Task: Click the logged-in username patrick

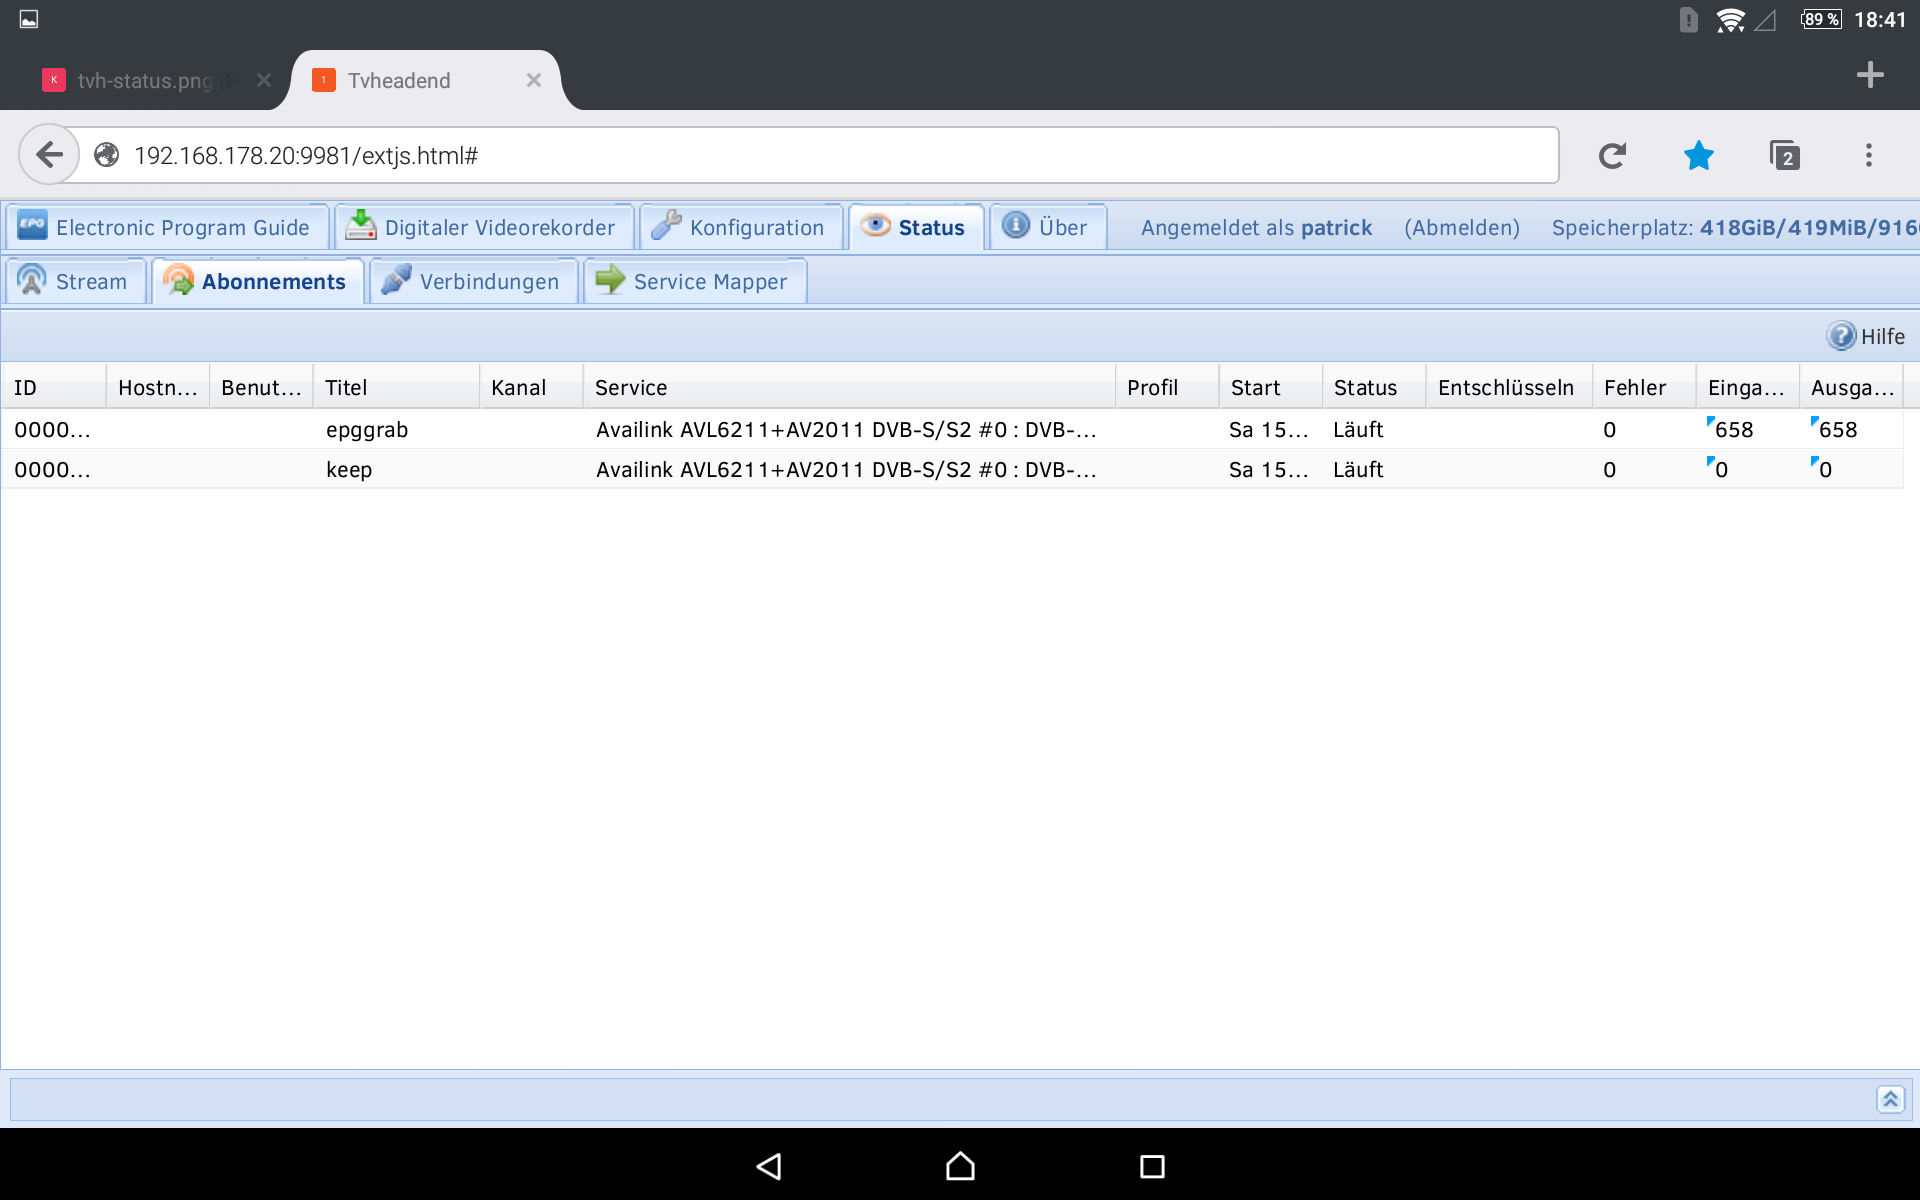Action: coord(1336,228)
